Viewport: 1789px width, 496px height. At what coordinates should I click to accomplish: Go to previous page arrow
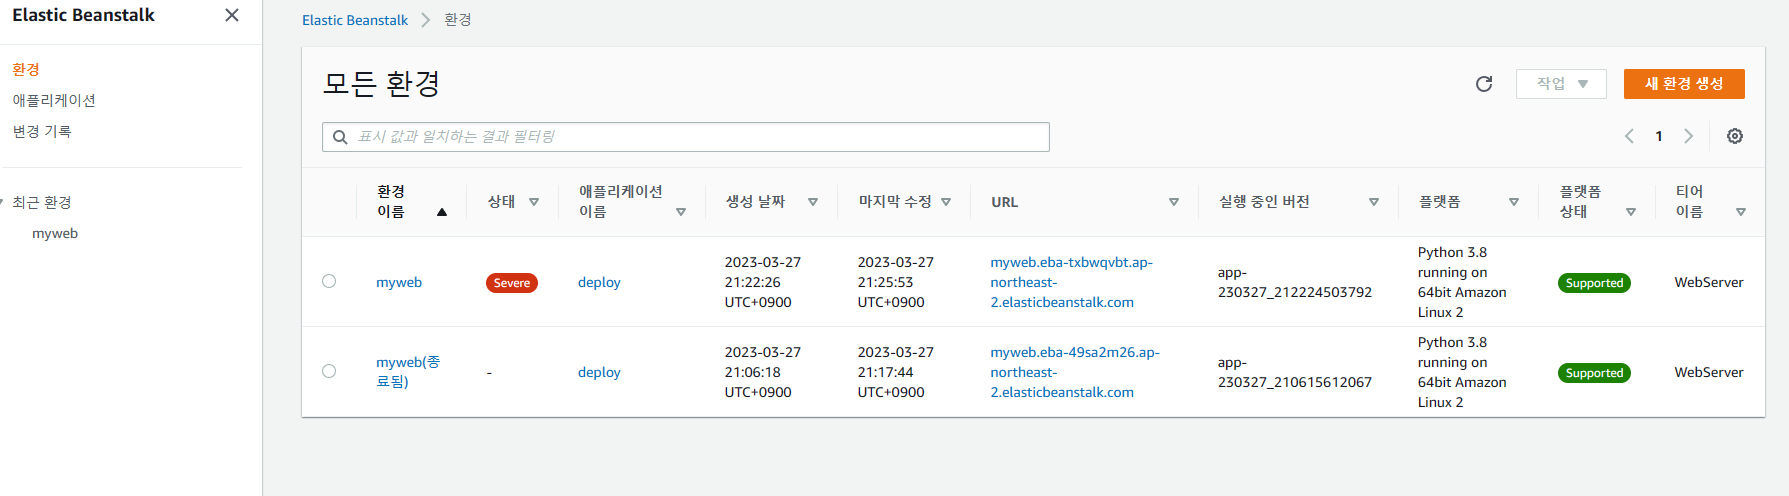pos(1629,136)
